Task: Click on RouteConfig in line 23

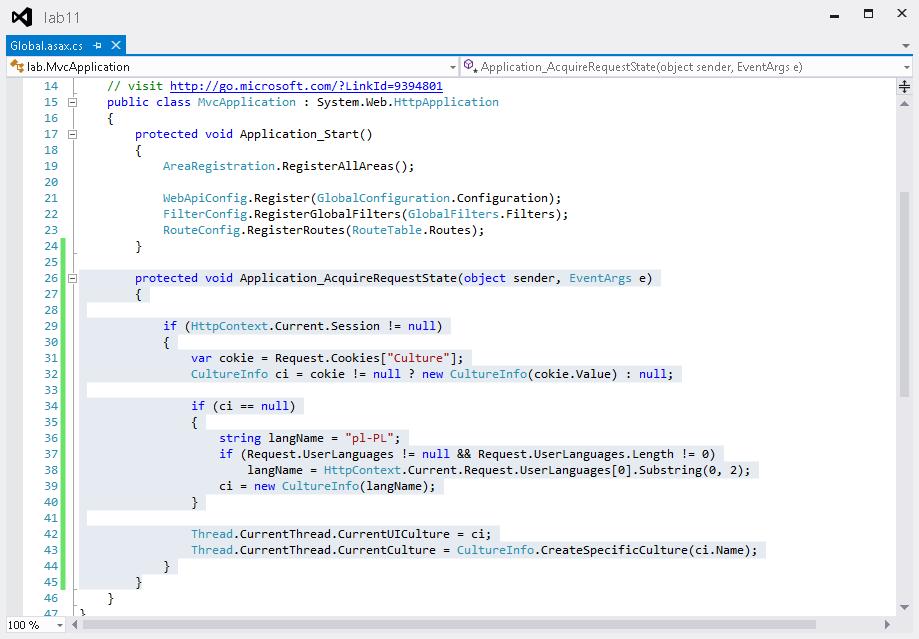Action: click(201, 230)
